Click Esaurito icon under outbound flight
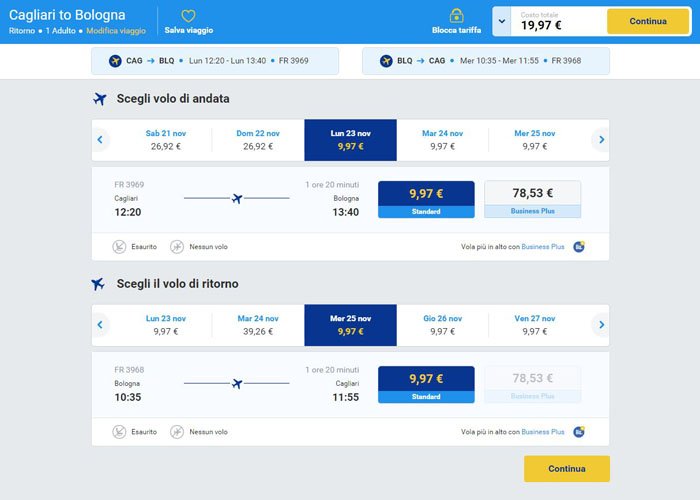Image resolution: width=700 pixels, height=500 pixels. pyautogui.click(x=119, y=246)
